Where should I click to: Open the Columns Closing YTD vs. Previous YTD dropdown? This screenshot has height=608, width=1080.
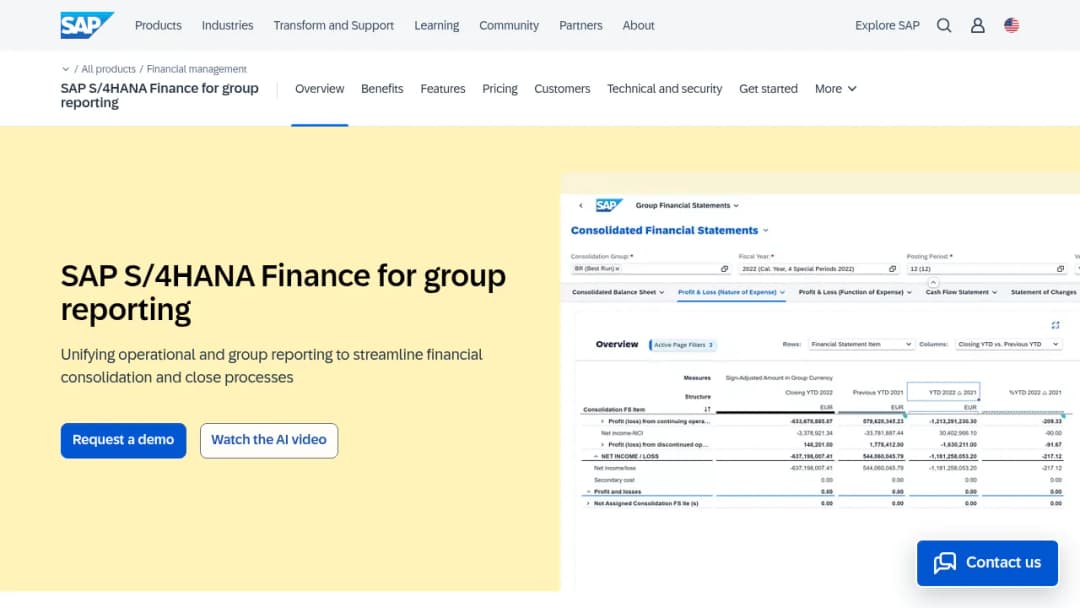(1008, 344)
